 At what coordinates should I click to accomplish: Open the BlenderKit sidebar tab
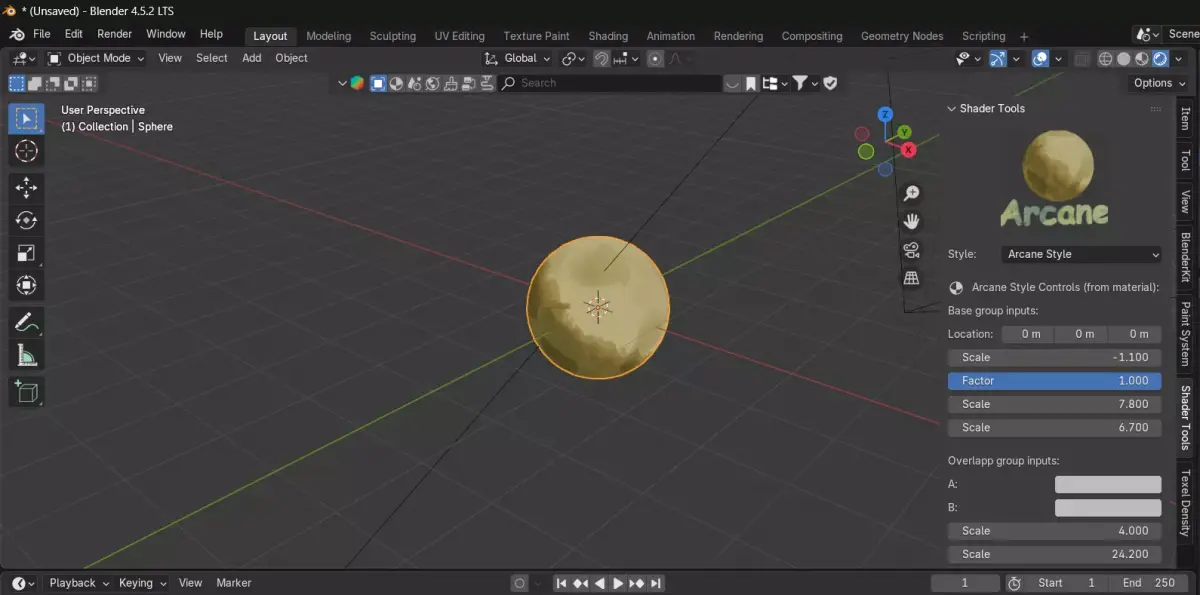1186,257
